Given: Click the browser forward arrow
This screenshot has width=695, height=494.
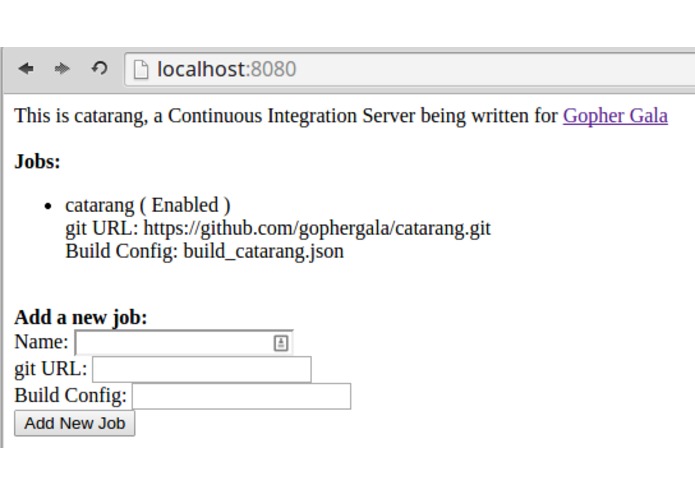Looking at the screenshot, I should 62,69.
